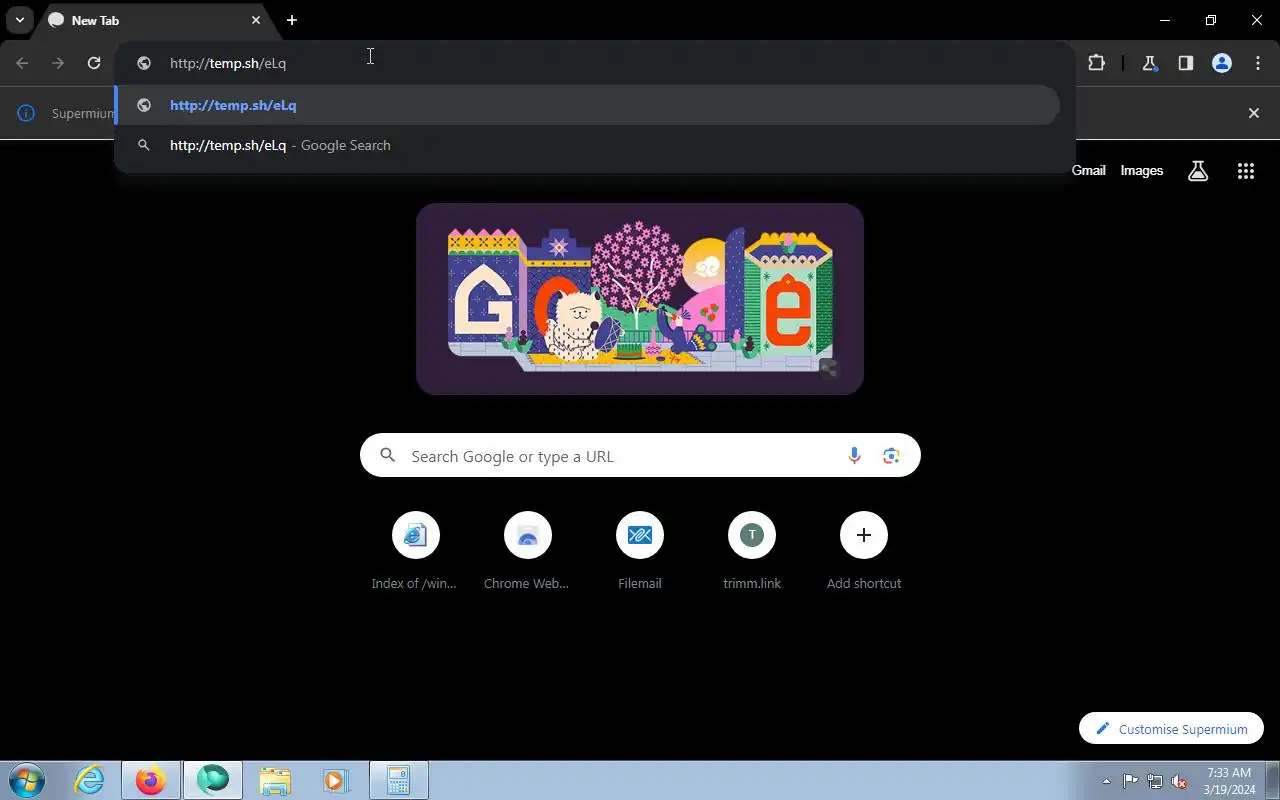This screenshot has width=1280, height=800.
Task: Open the browser three-dot menu
Action: click(1258, 63)
